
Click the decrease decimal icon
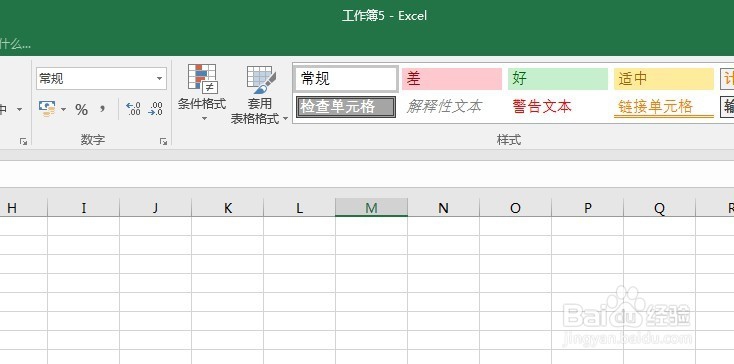(155, 109)
